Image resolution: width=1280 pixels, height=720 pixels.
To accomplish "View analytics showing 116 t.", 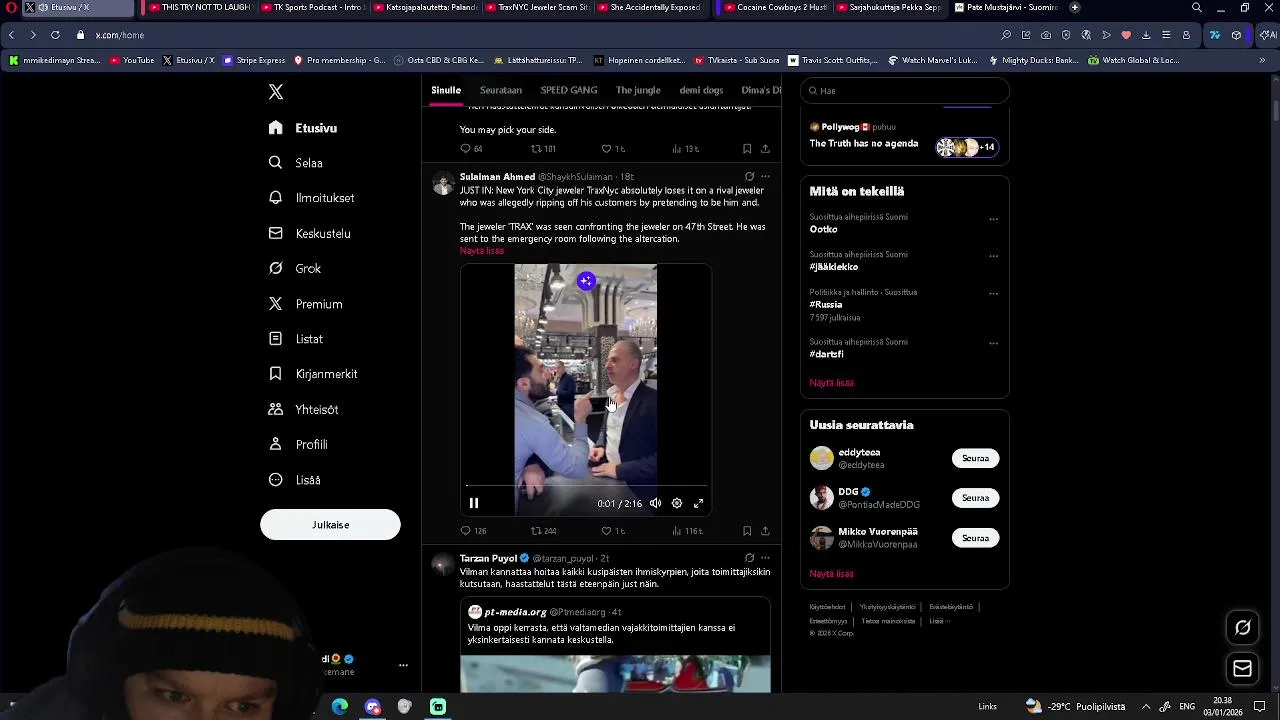I will 687,531.
